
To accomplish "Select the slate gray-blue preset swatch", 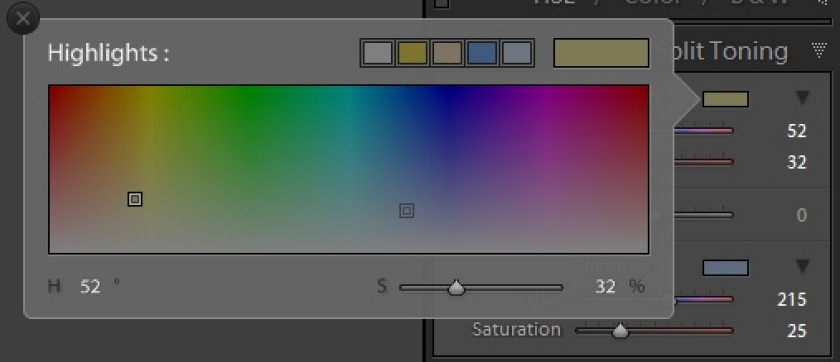I will pyautogui.click(x=516, y=53).
